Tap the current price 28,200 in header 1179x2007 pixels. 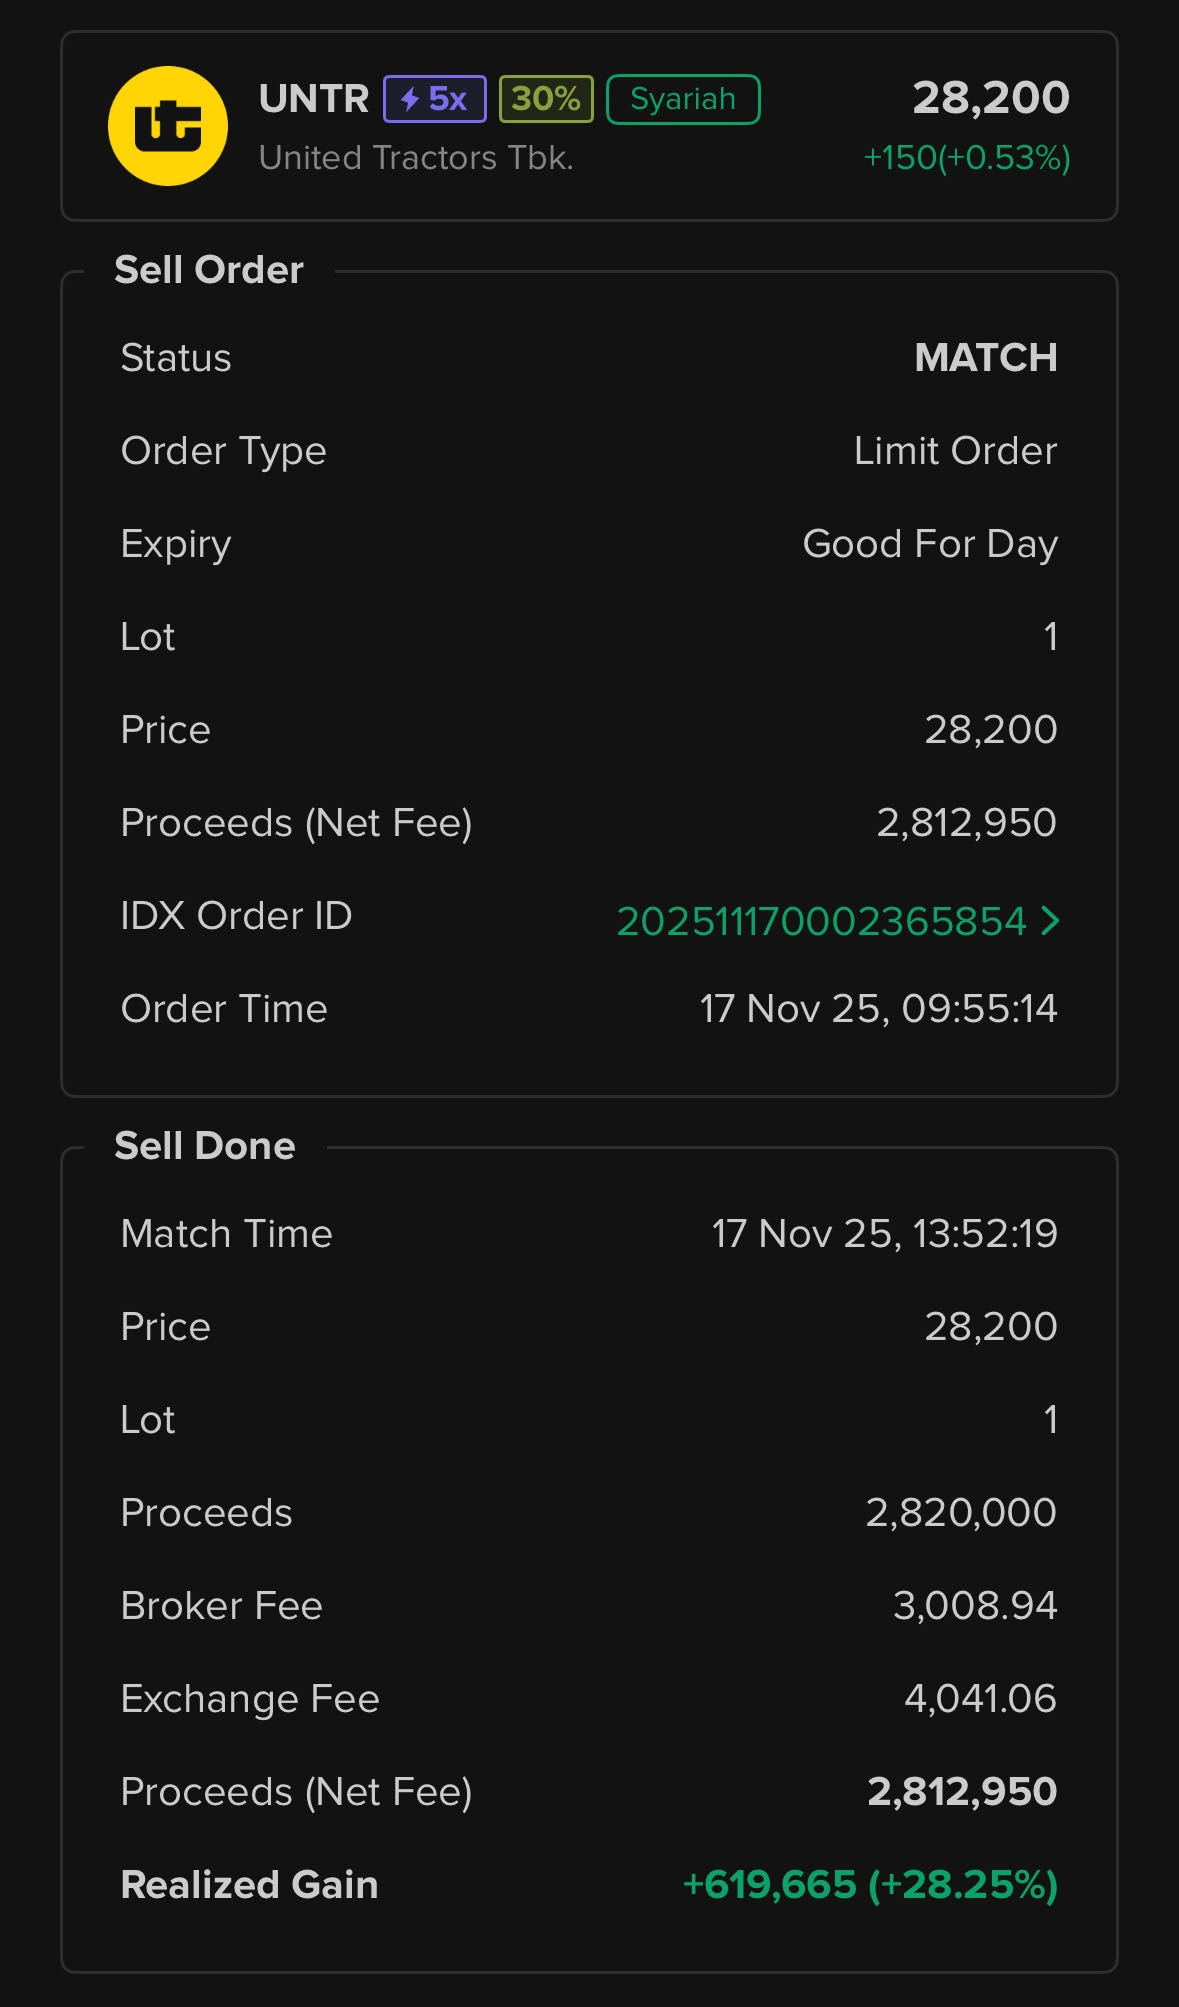point(990,98)
